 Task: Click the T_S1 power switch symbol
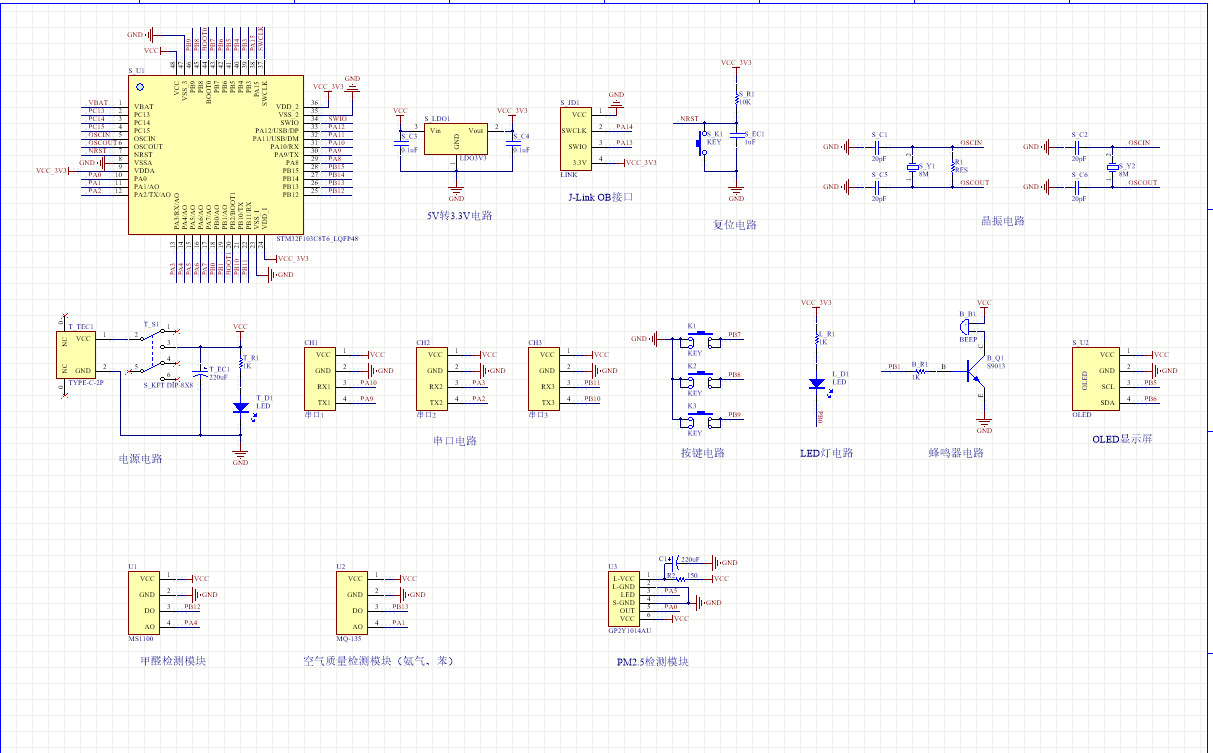tap(155, 351)
